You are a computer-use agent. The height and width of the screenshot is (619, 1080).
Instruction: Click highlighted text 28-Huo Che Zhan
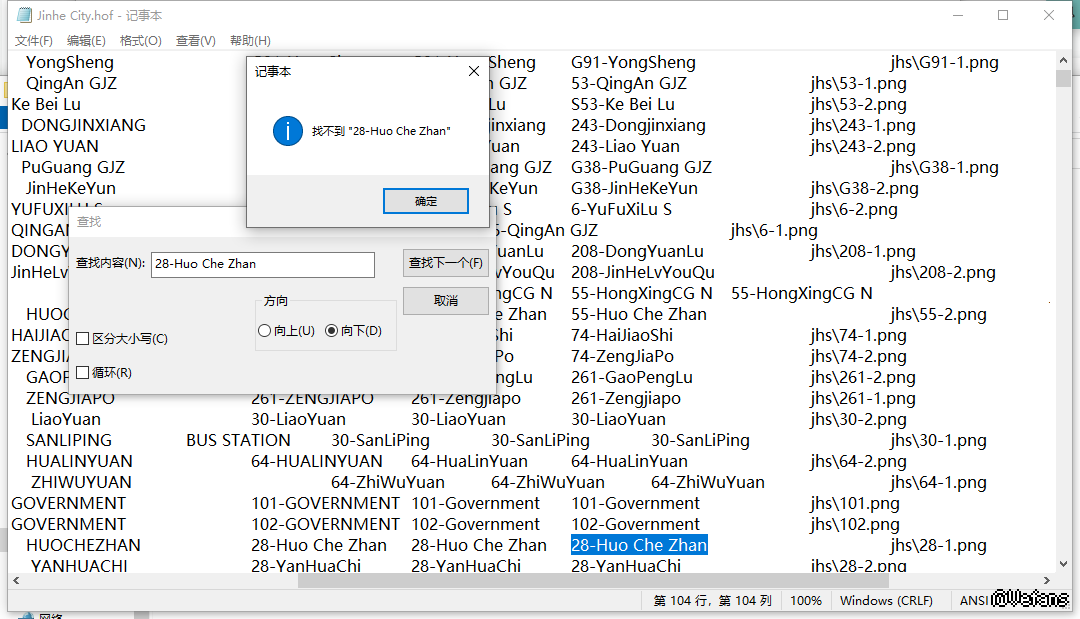point(639,545)
